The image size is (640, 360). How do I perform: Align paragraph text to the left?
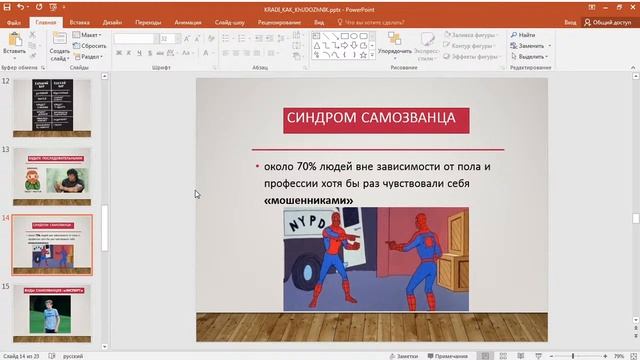[x=226, y=53]
